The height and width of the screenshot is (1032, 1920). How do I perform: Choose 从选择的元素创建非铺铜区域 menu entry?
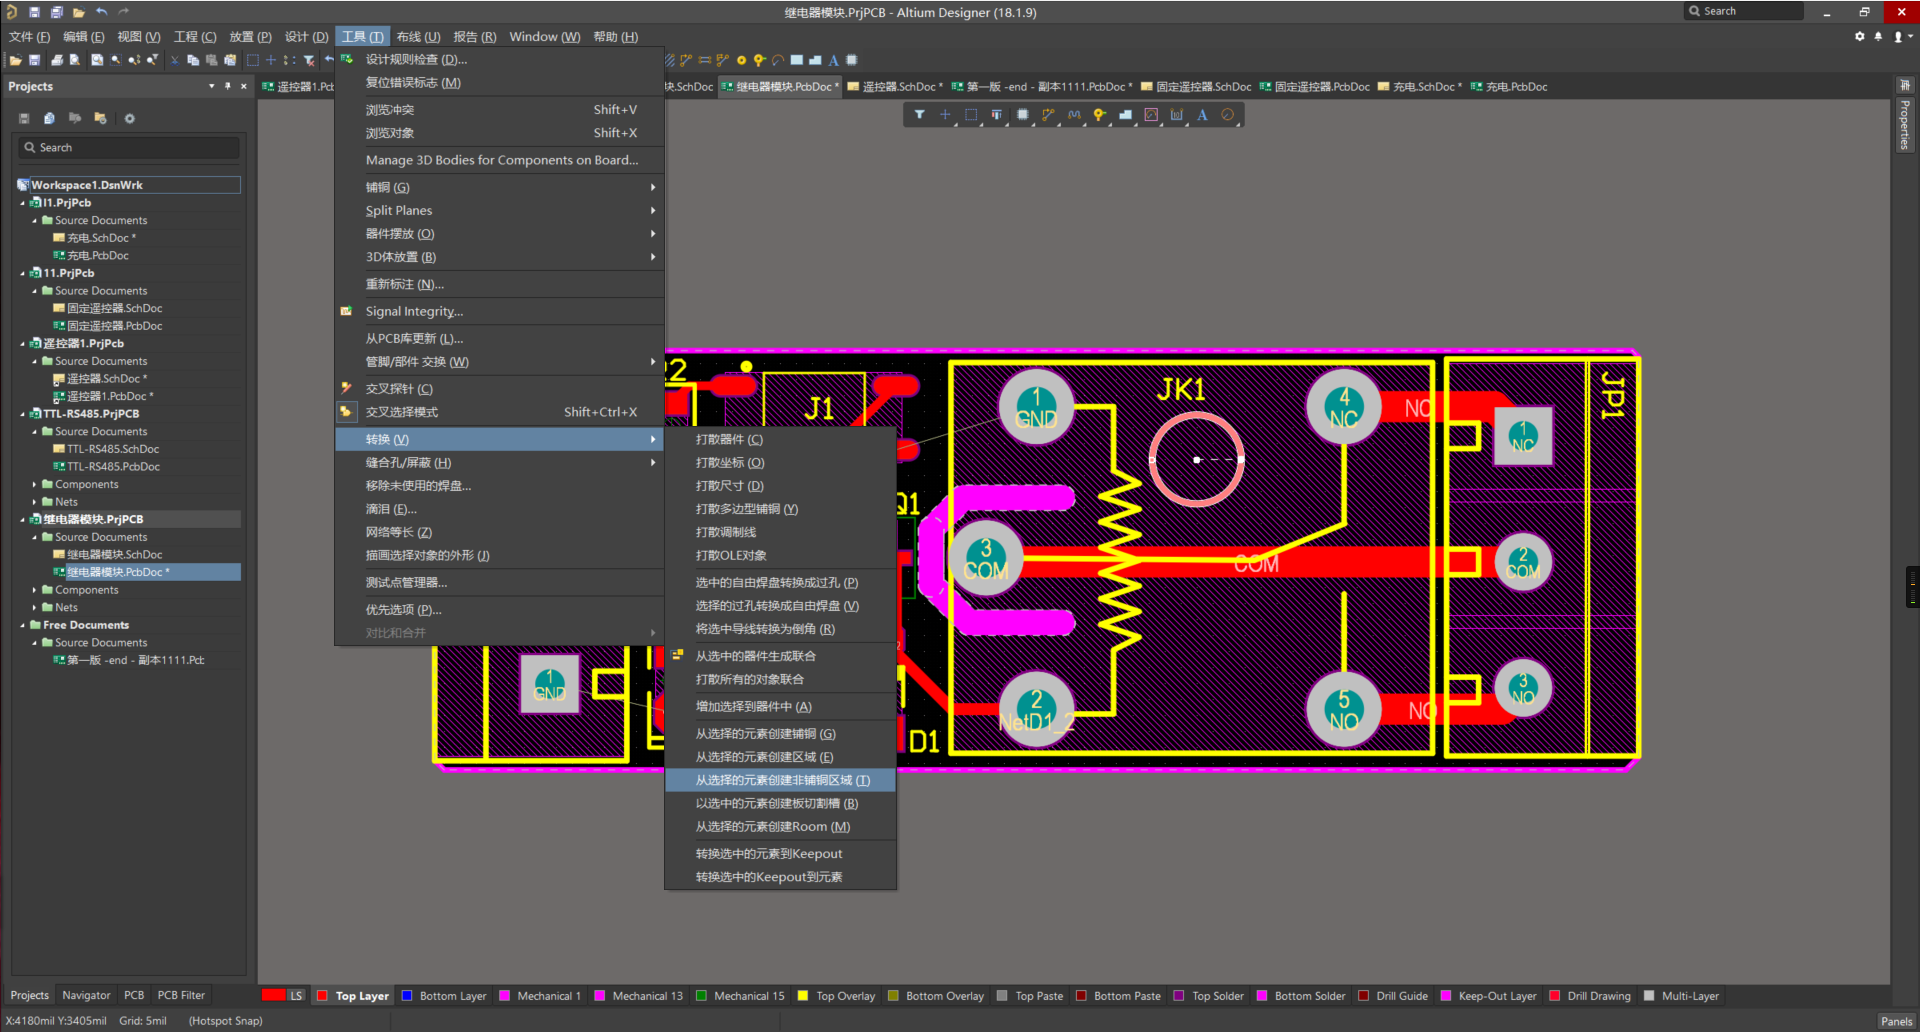point(782,780)
